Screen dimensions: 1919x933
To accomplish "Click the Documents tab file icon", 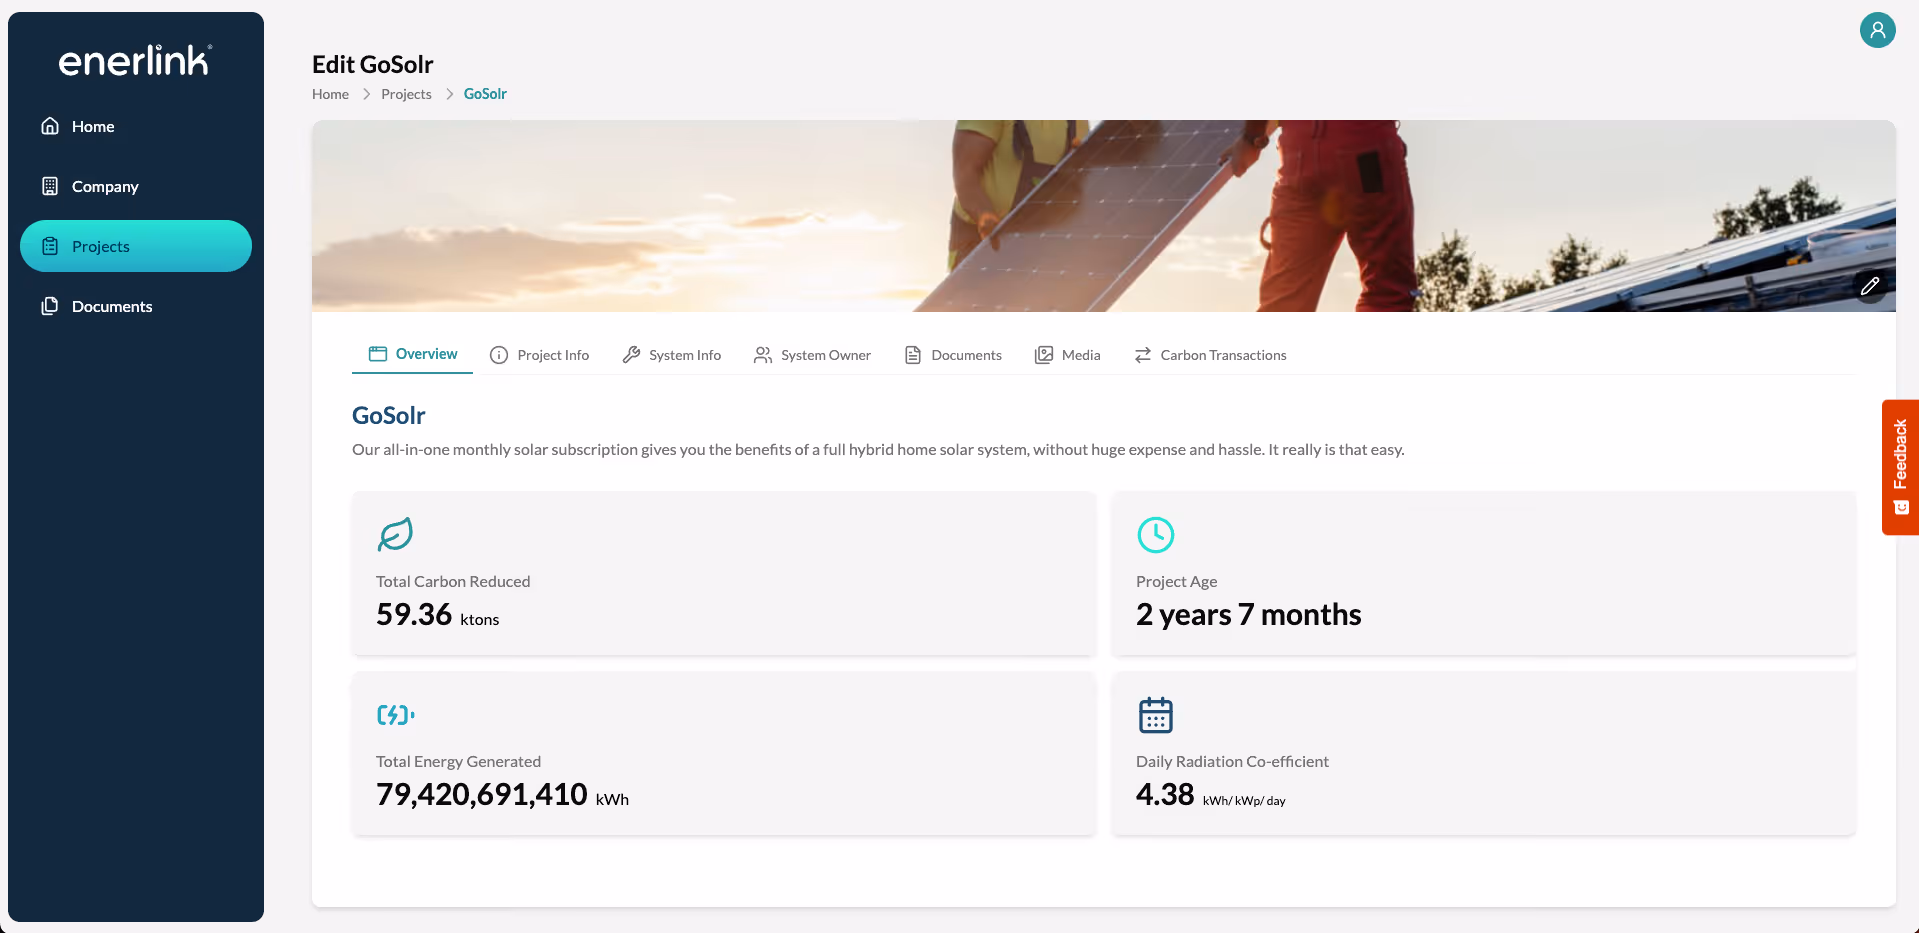I will click(913, 355).
